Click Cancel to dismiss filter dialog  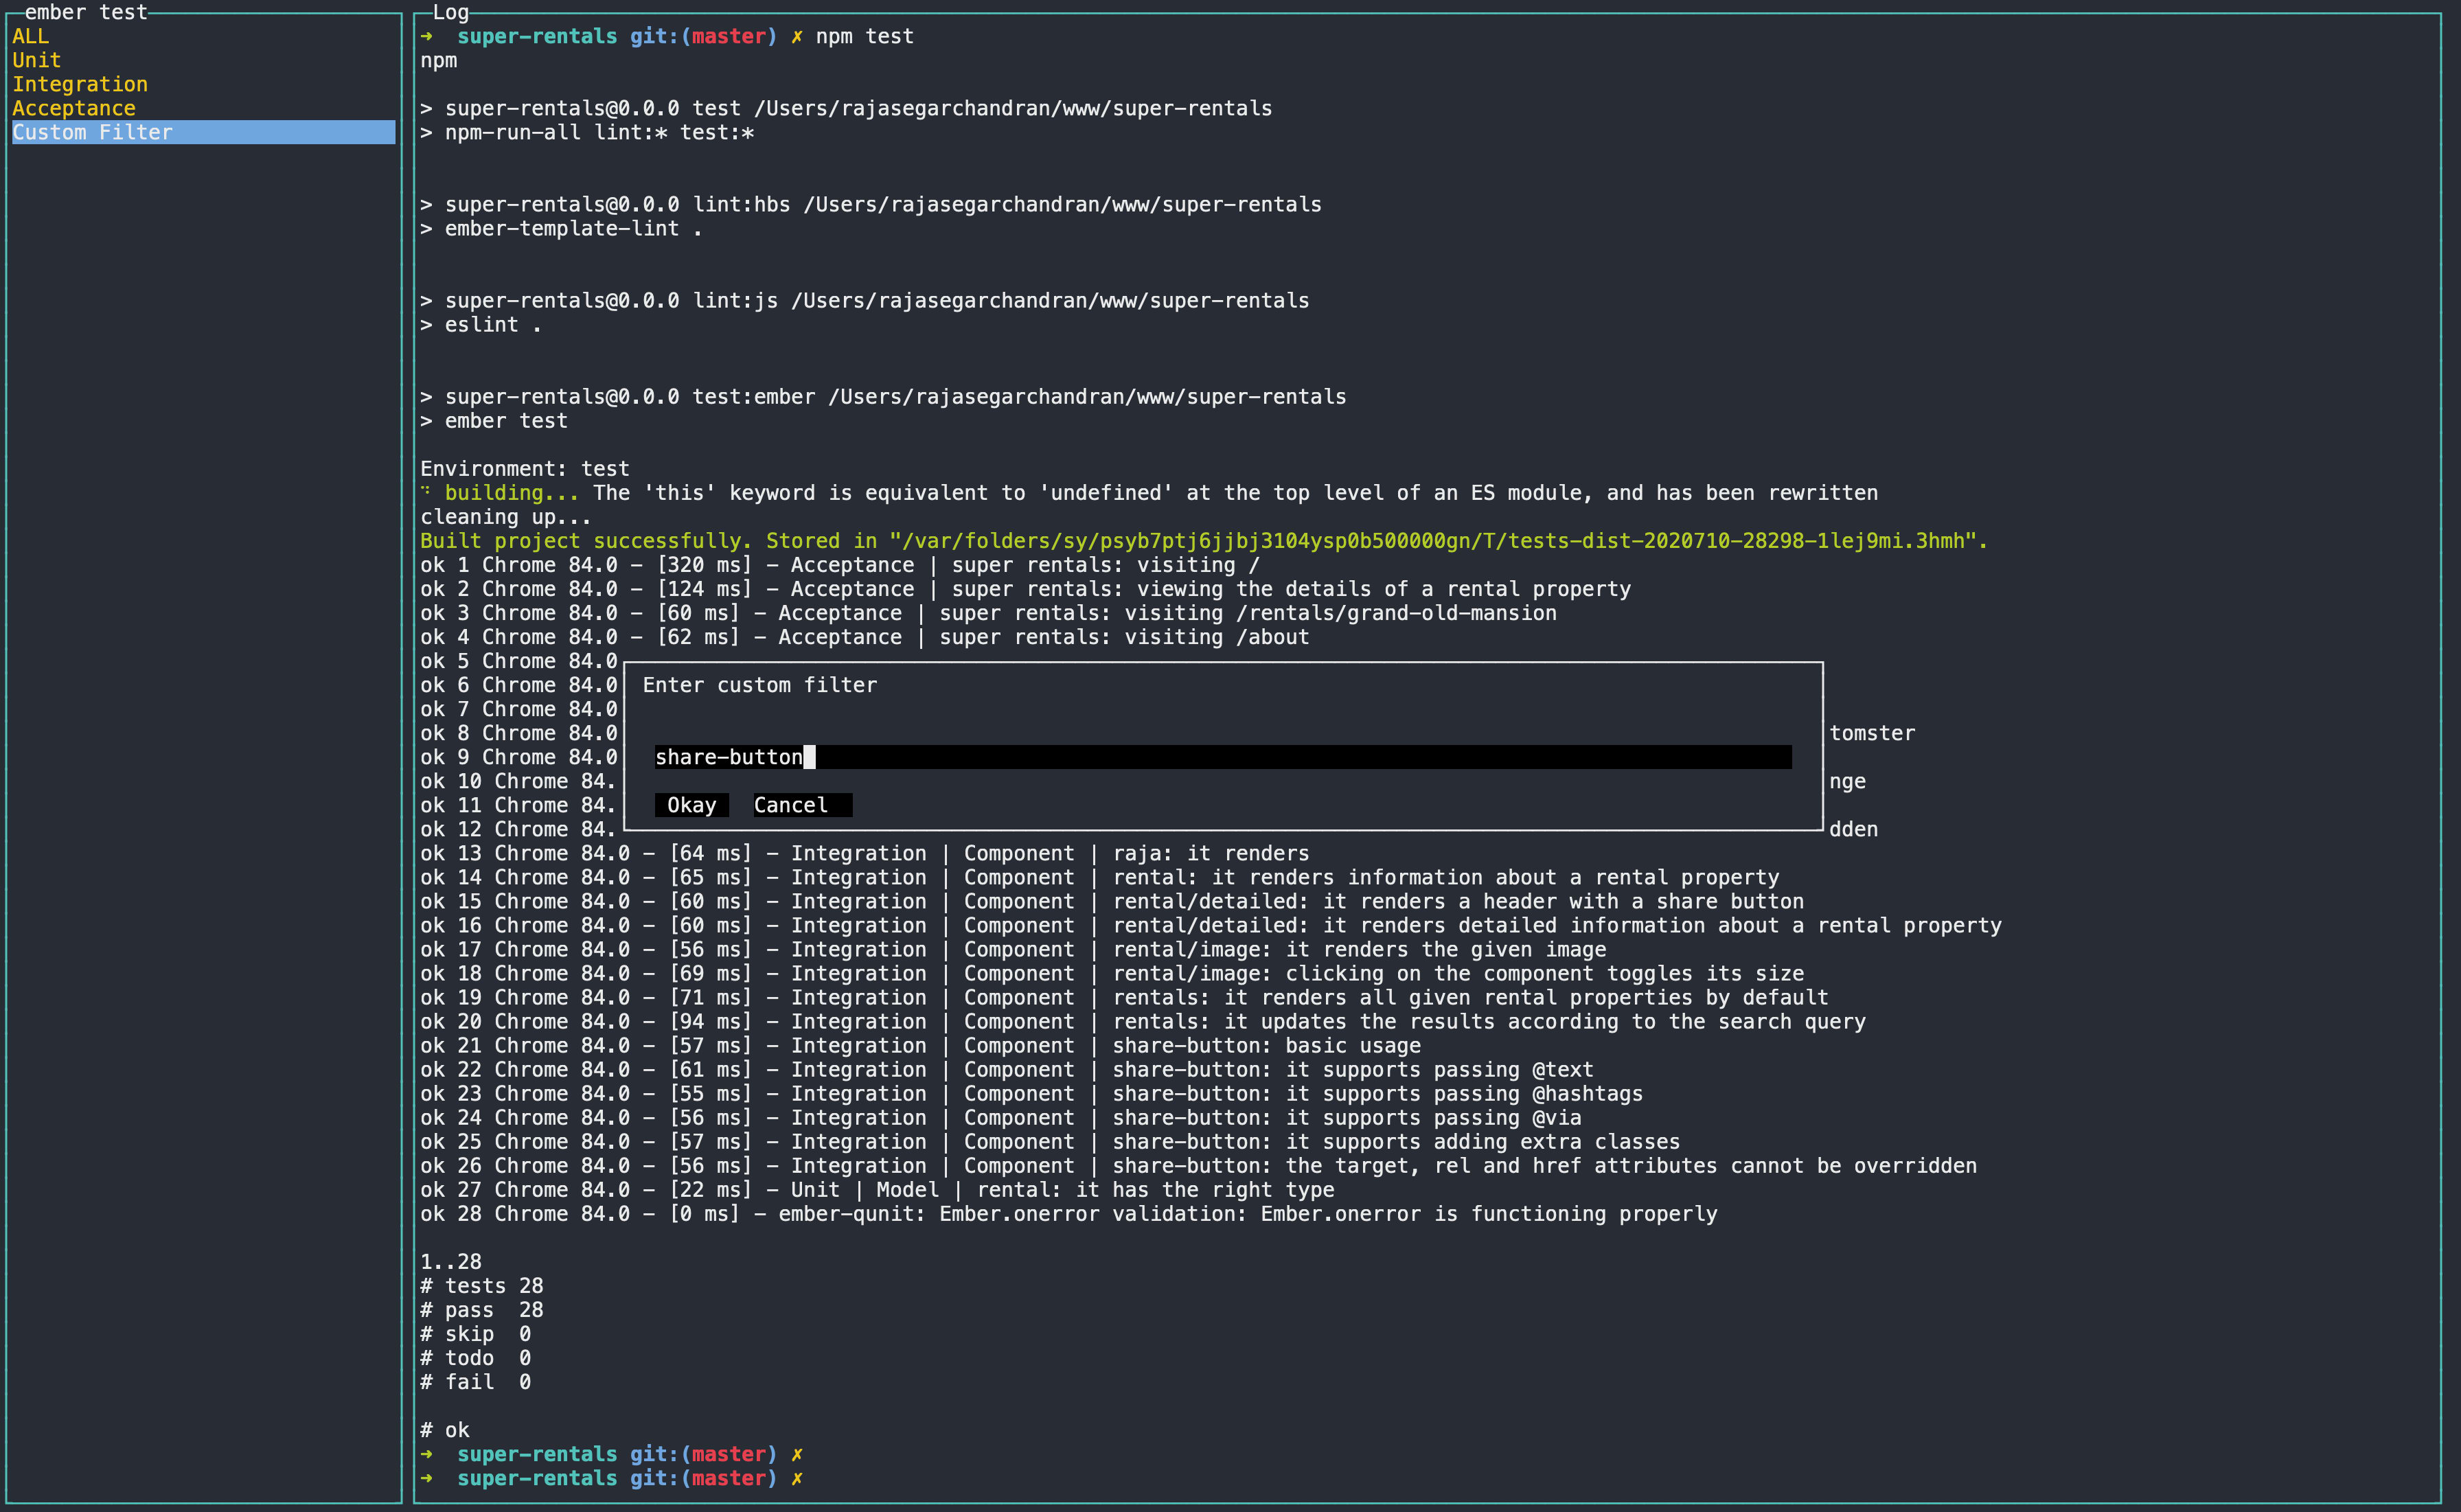[x=788, y=803]
